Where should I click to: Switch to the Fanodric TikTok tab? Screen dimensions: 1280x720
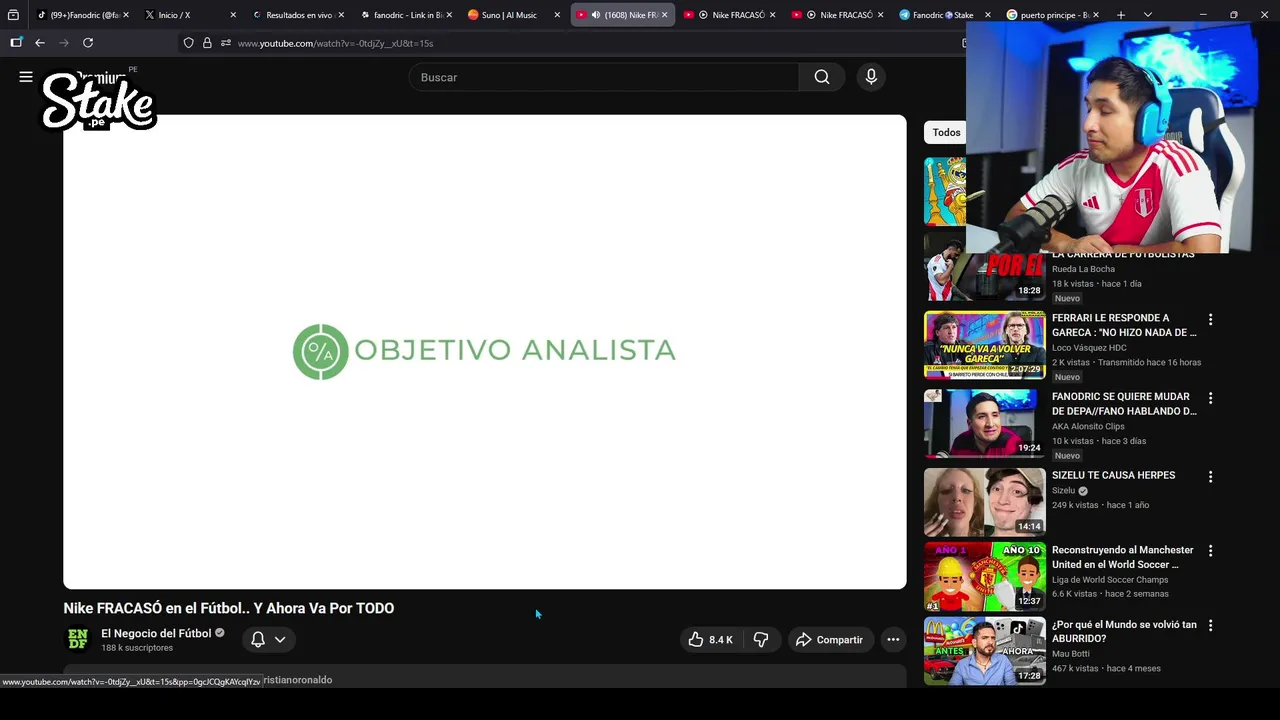coord(83,15)
